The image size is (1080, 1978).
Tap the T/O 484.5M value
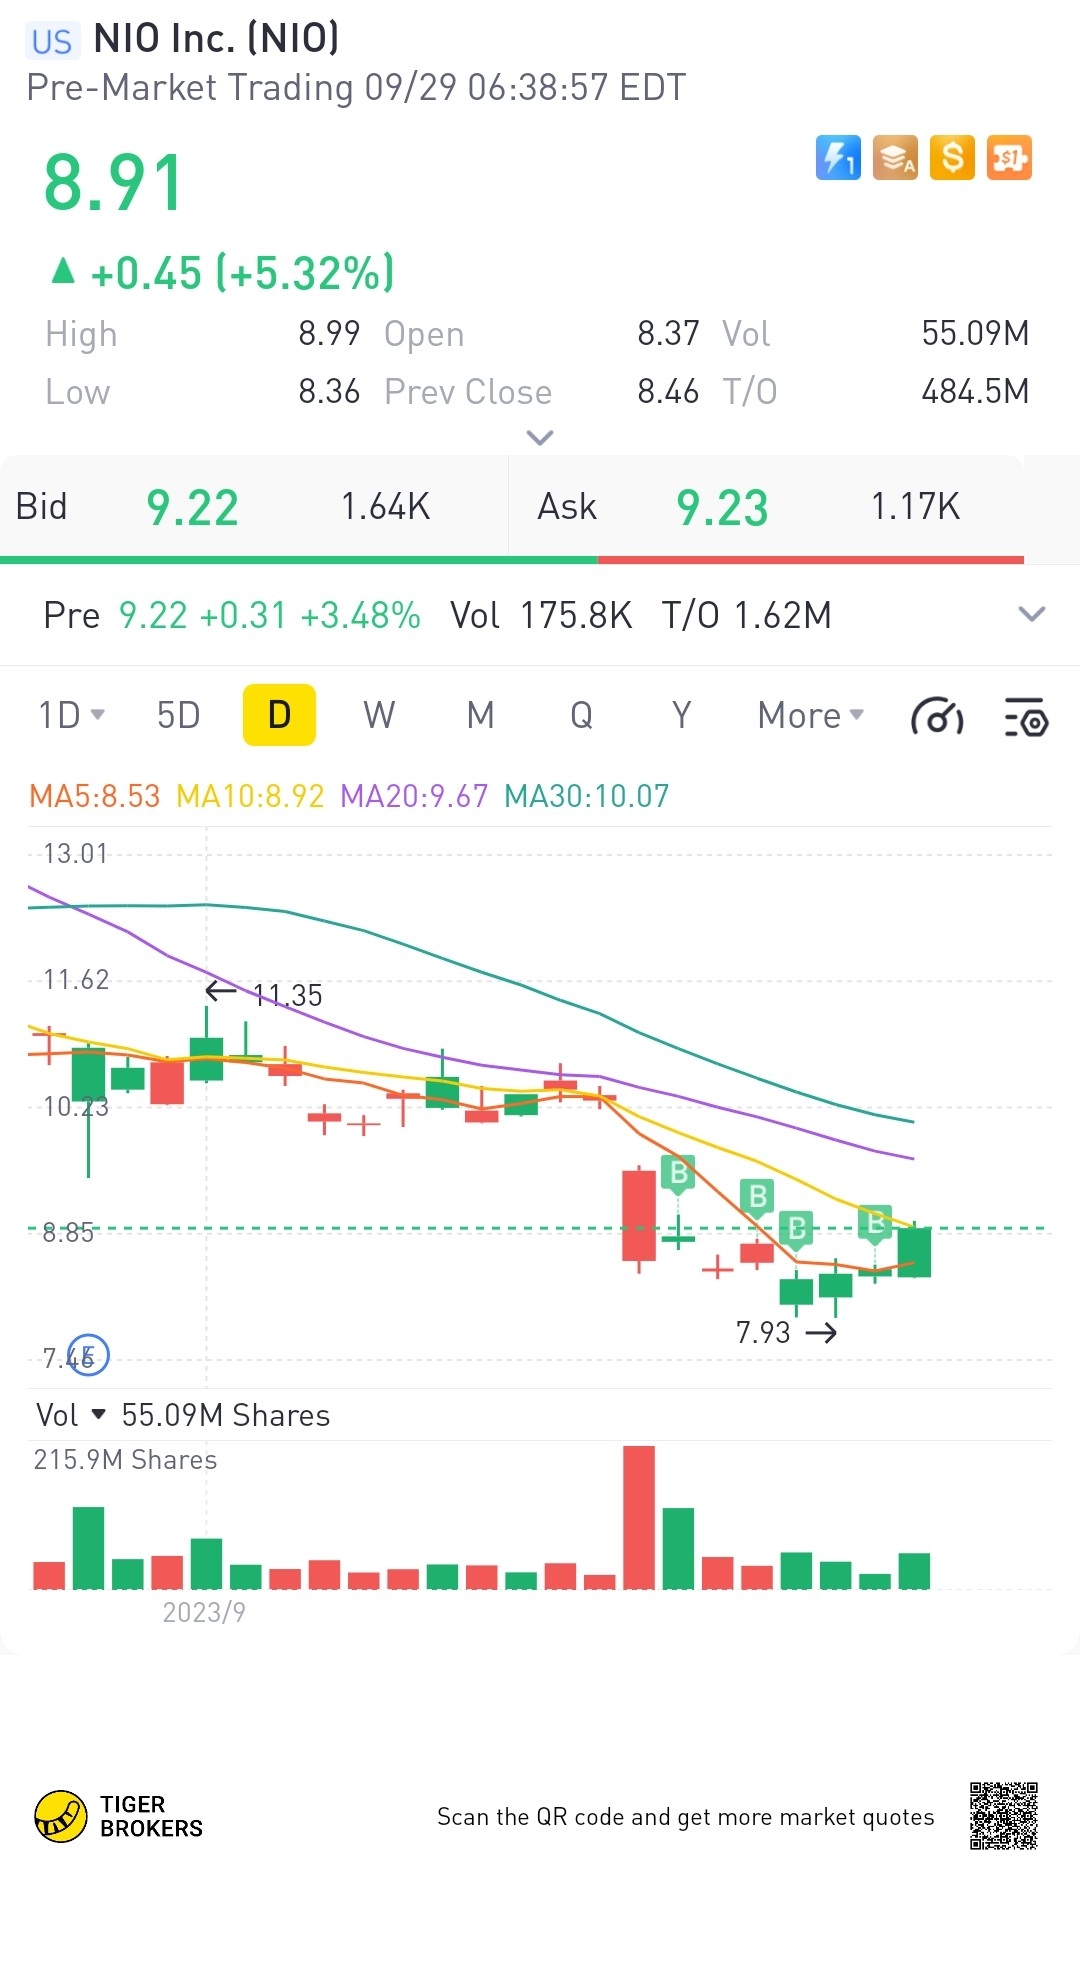click(975, 391)
